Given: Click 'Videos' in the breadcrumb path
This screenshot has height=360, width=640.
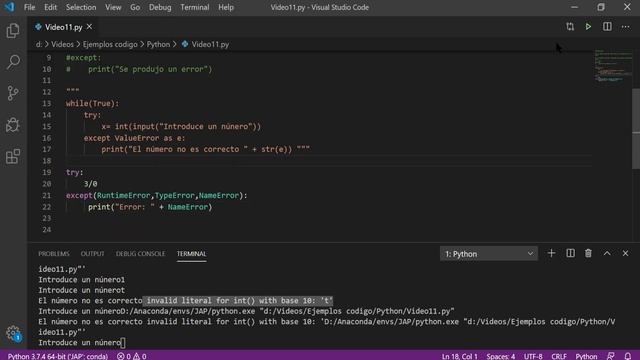Looking at the screenshot, I should 62,44.
